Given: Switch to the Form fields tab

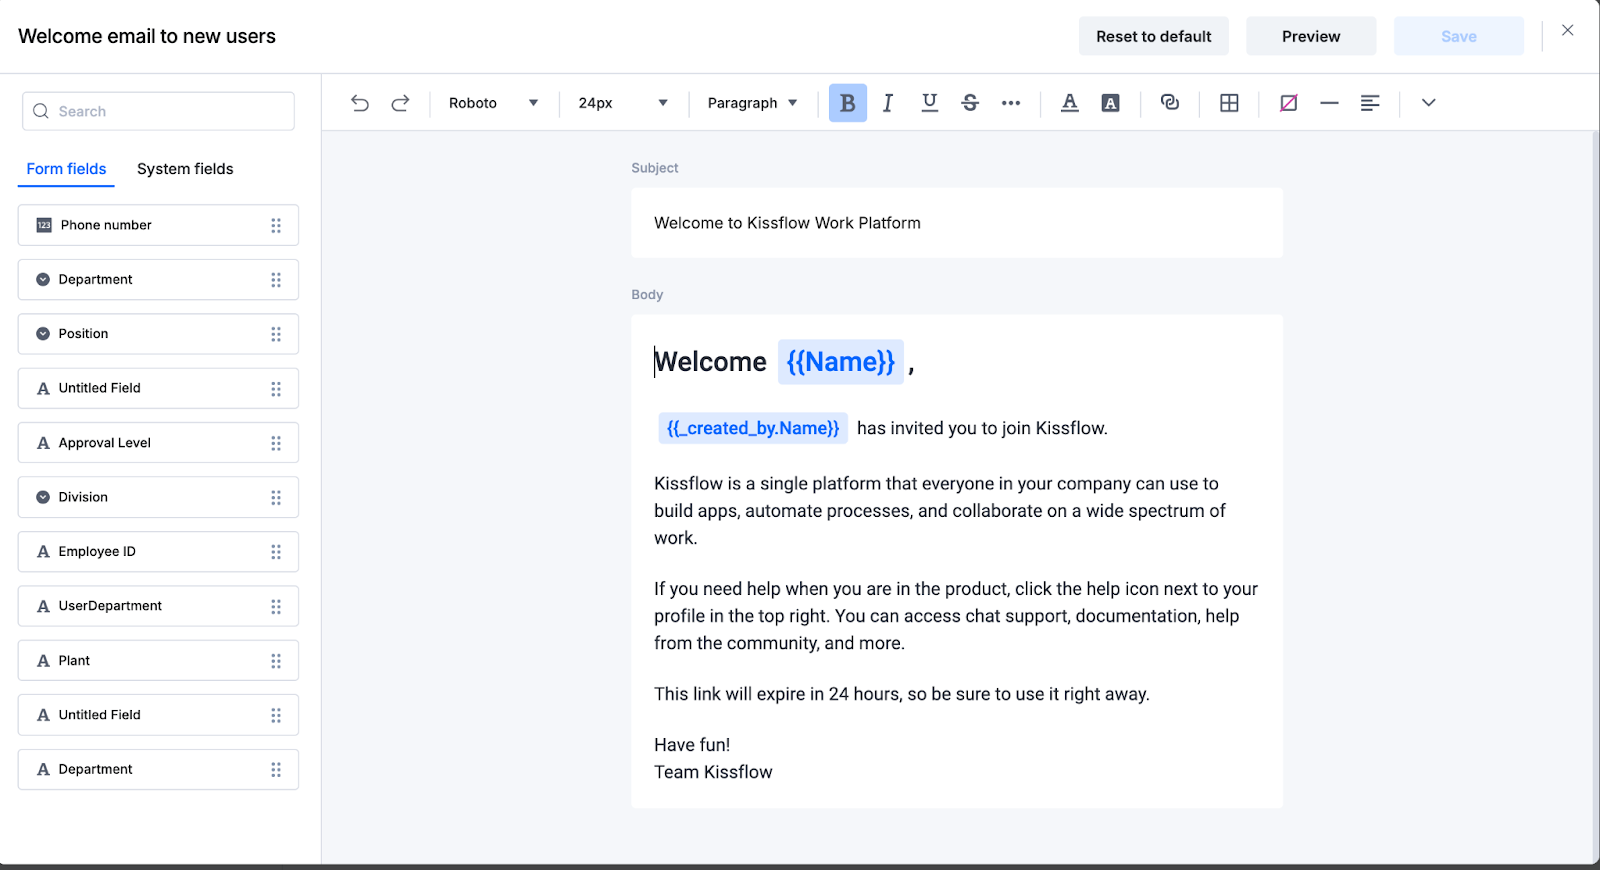Looking at the screenshot, I should click(66, 169).
